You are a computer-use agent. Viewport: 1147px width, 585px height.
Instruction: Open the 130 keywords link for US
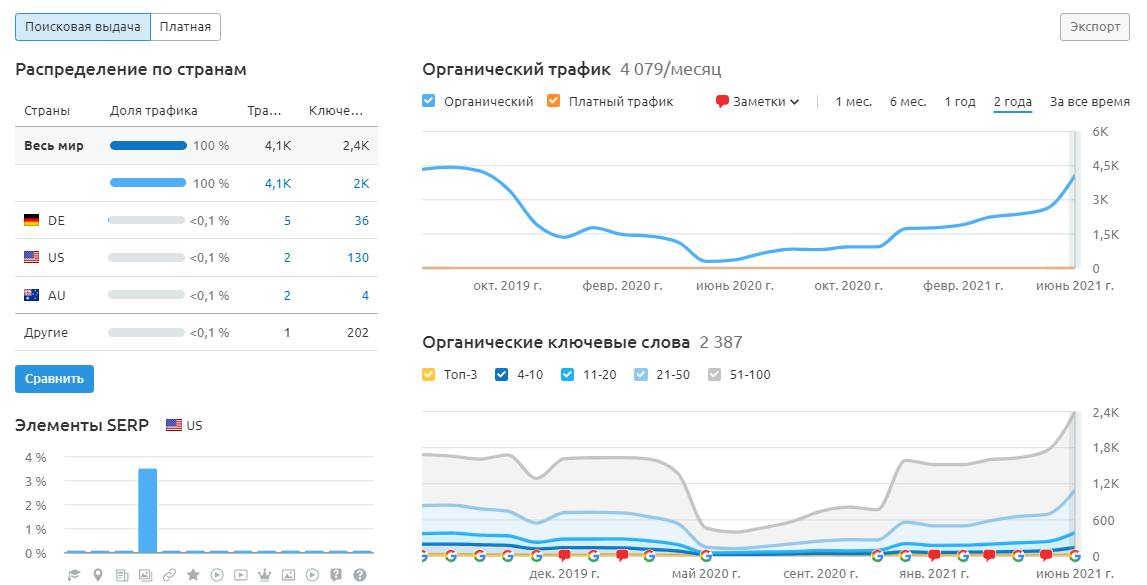coord(357,258)
